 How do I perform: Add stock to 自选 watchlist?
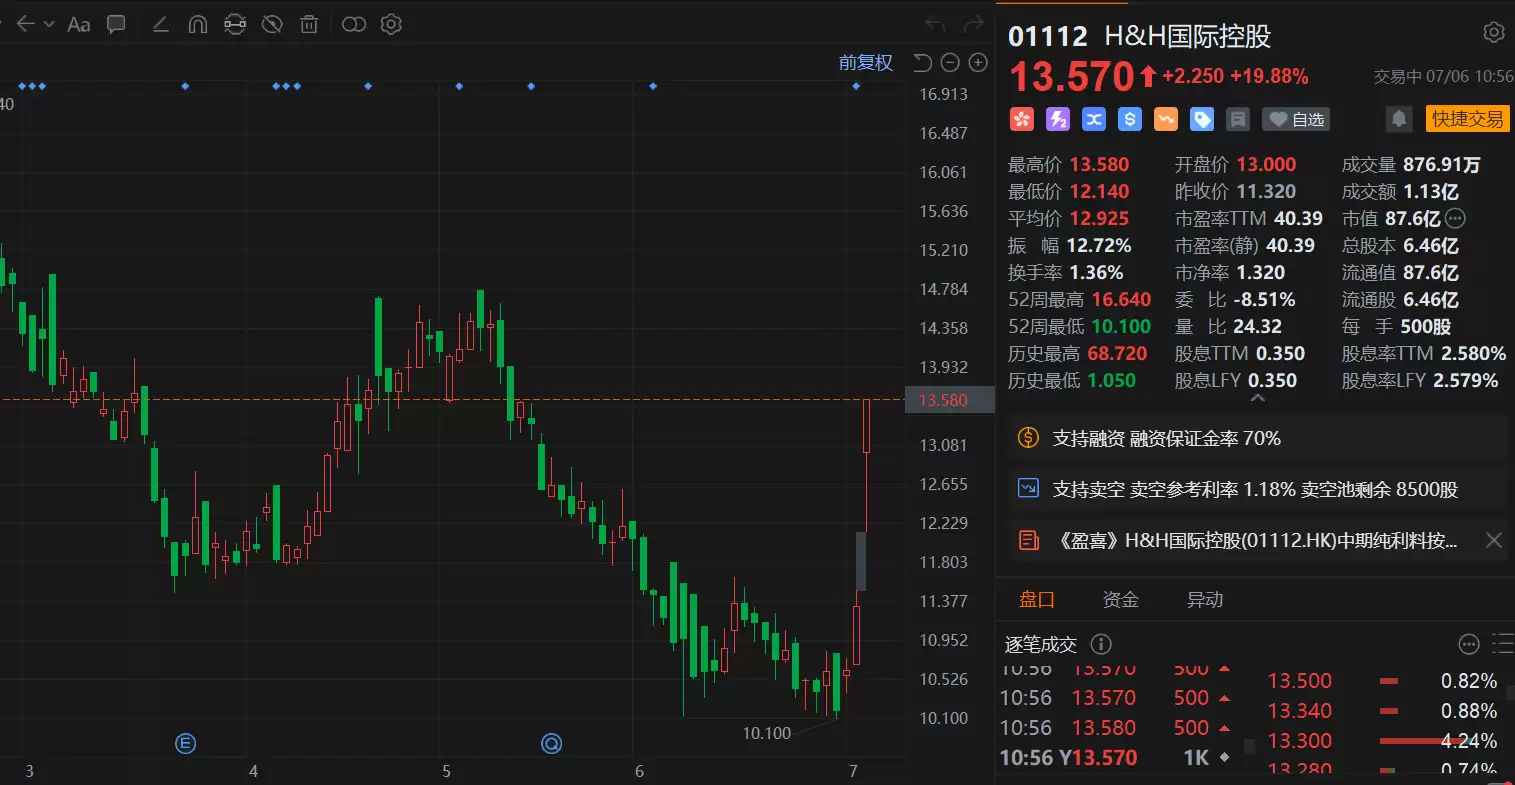pos(1297,120)
